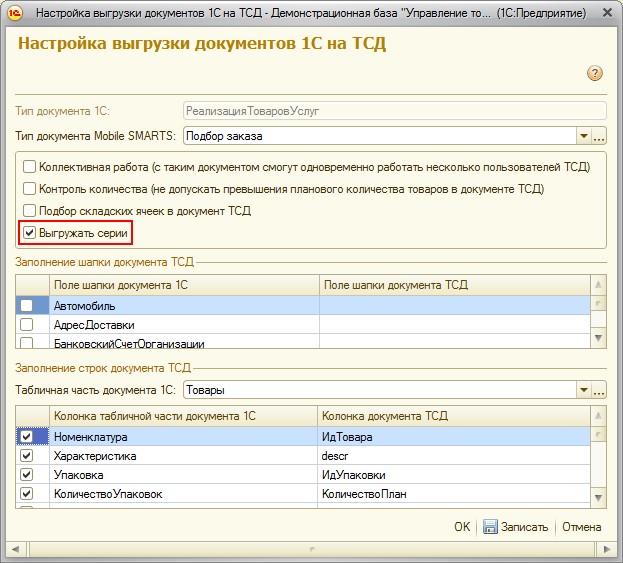This screenshot has width=623, height=563.
Task: Enable Коллективная работа checkbox
Action: click(x=29, y=167)
